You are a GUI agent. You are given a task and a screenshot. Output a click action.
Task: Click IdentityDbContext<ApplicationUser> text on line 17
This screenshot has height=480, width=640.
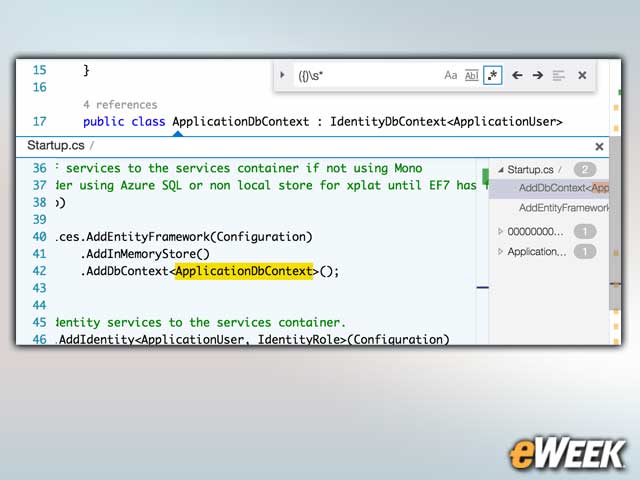(446, 122)
